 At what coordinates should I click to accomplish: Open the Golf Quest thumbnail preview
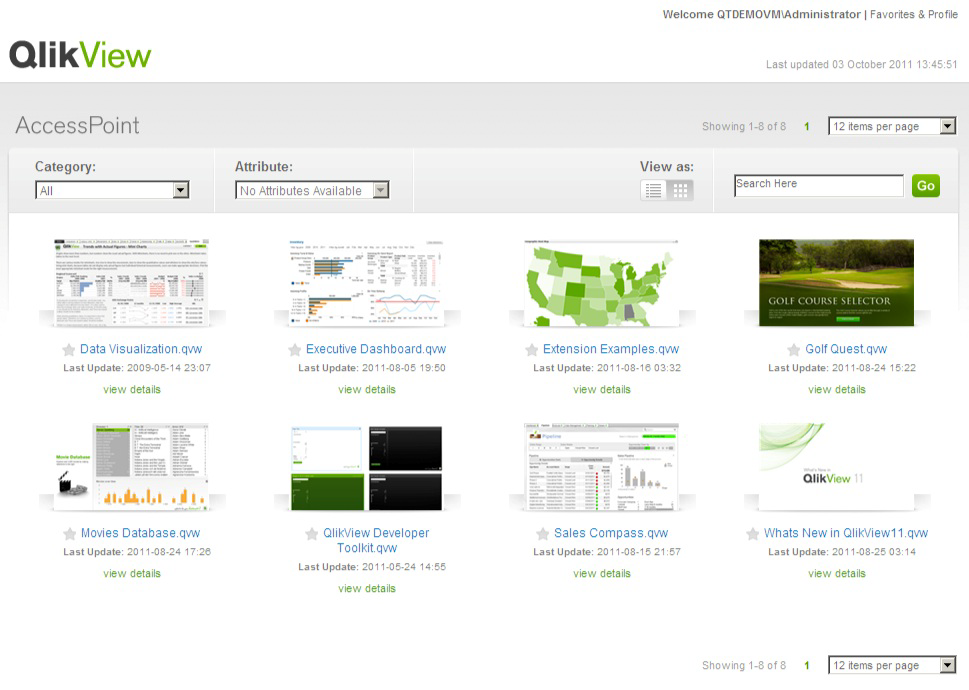click(x=836, y=281)
